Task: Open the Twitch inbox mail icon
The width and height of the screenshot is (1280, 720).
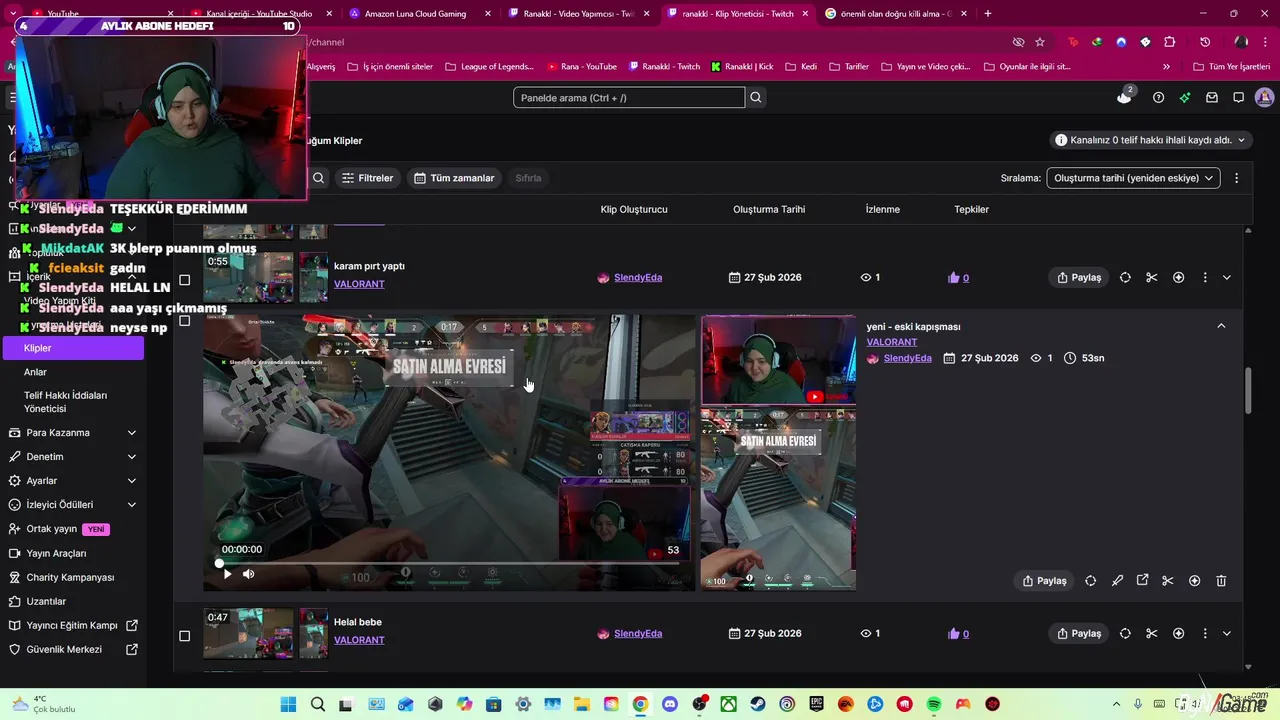Action: [1212, 97]
